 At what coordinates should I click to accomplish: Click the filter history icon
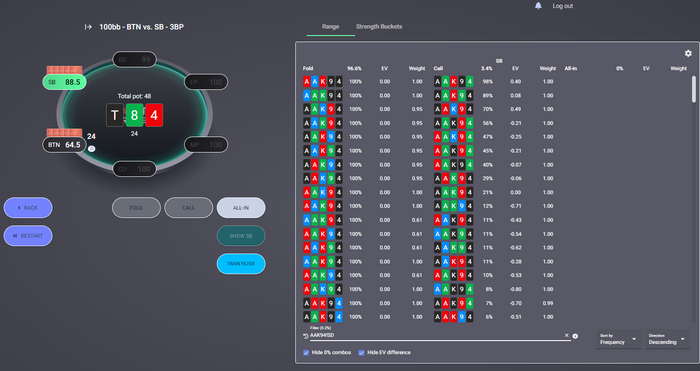pyautogui.click(x=306, y=336)
